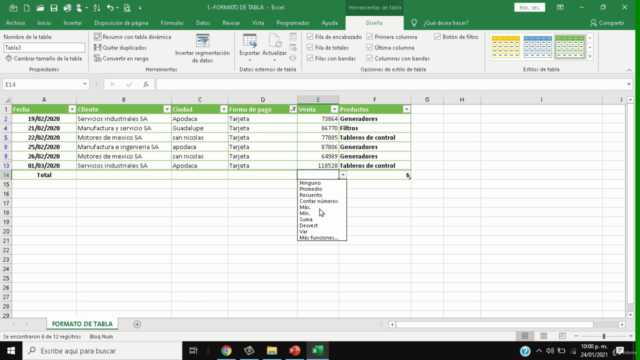Screen dimensions: 640x360
Task: Click the Save floppy disk icon
Action: pos(53,8)
